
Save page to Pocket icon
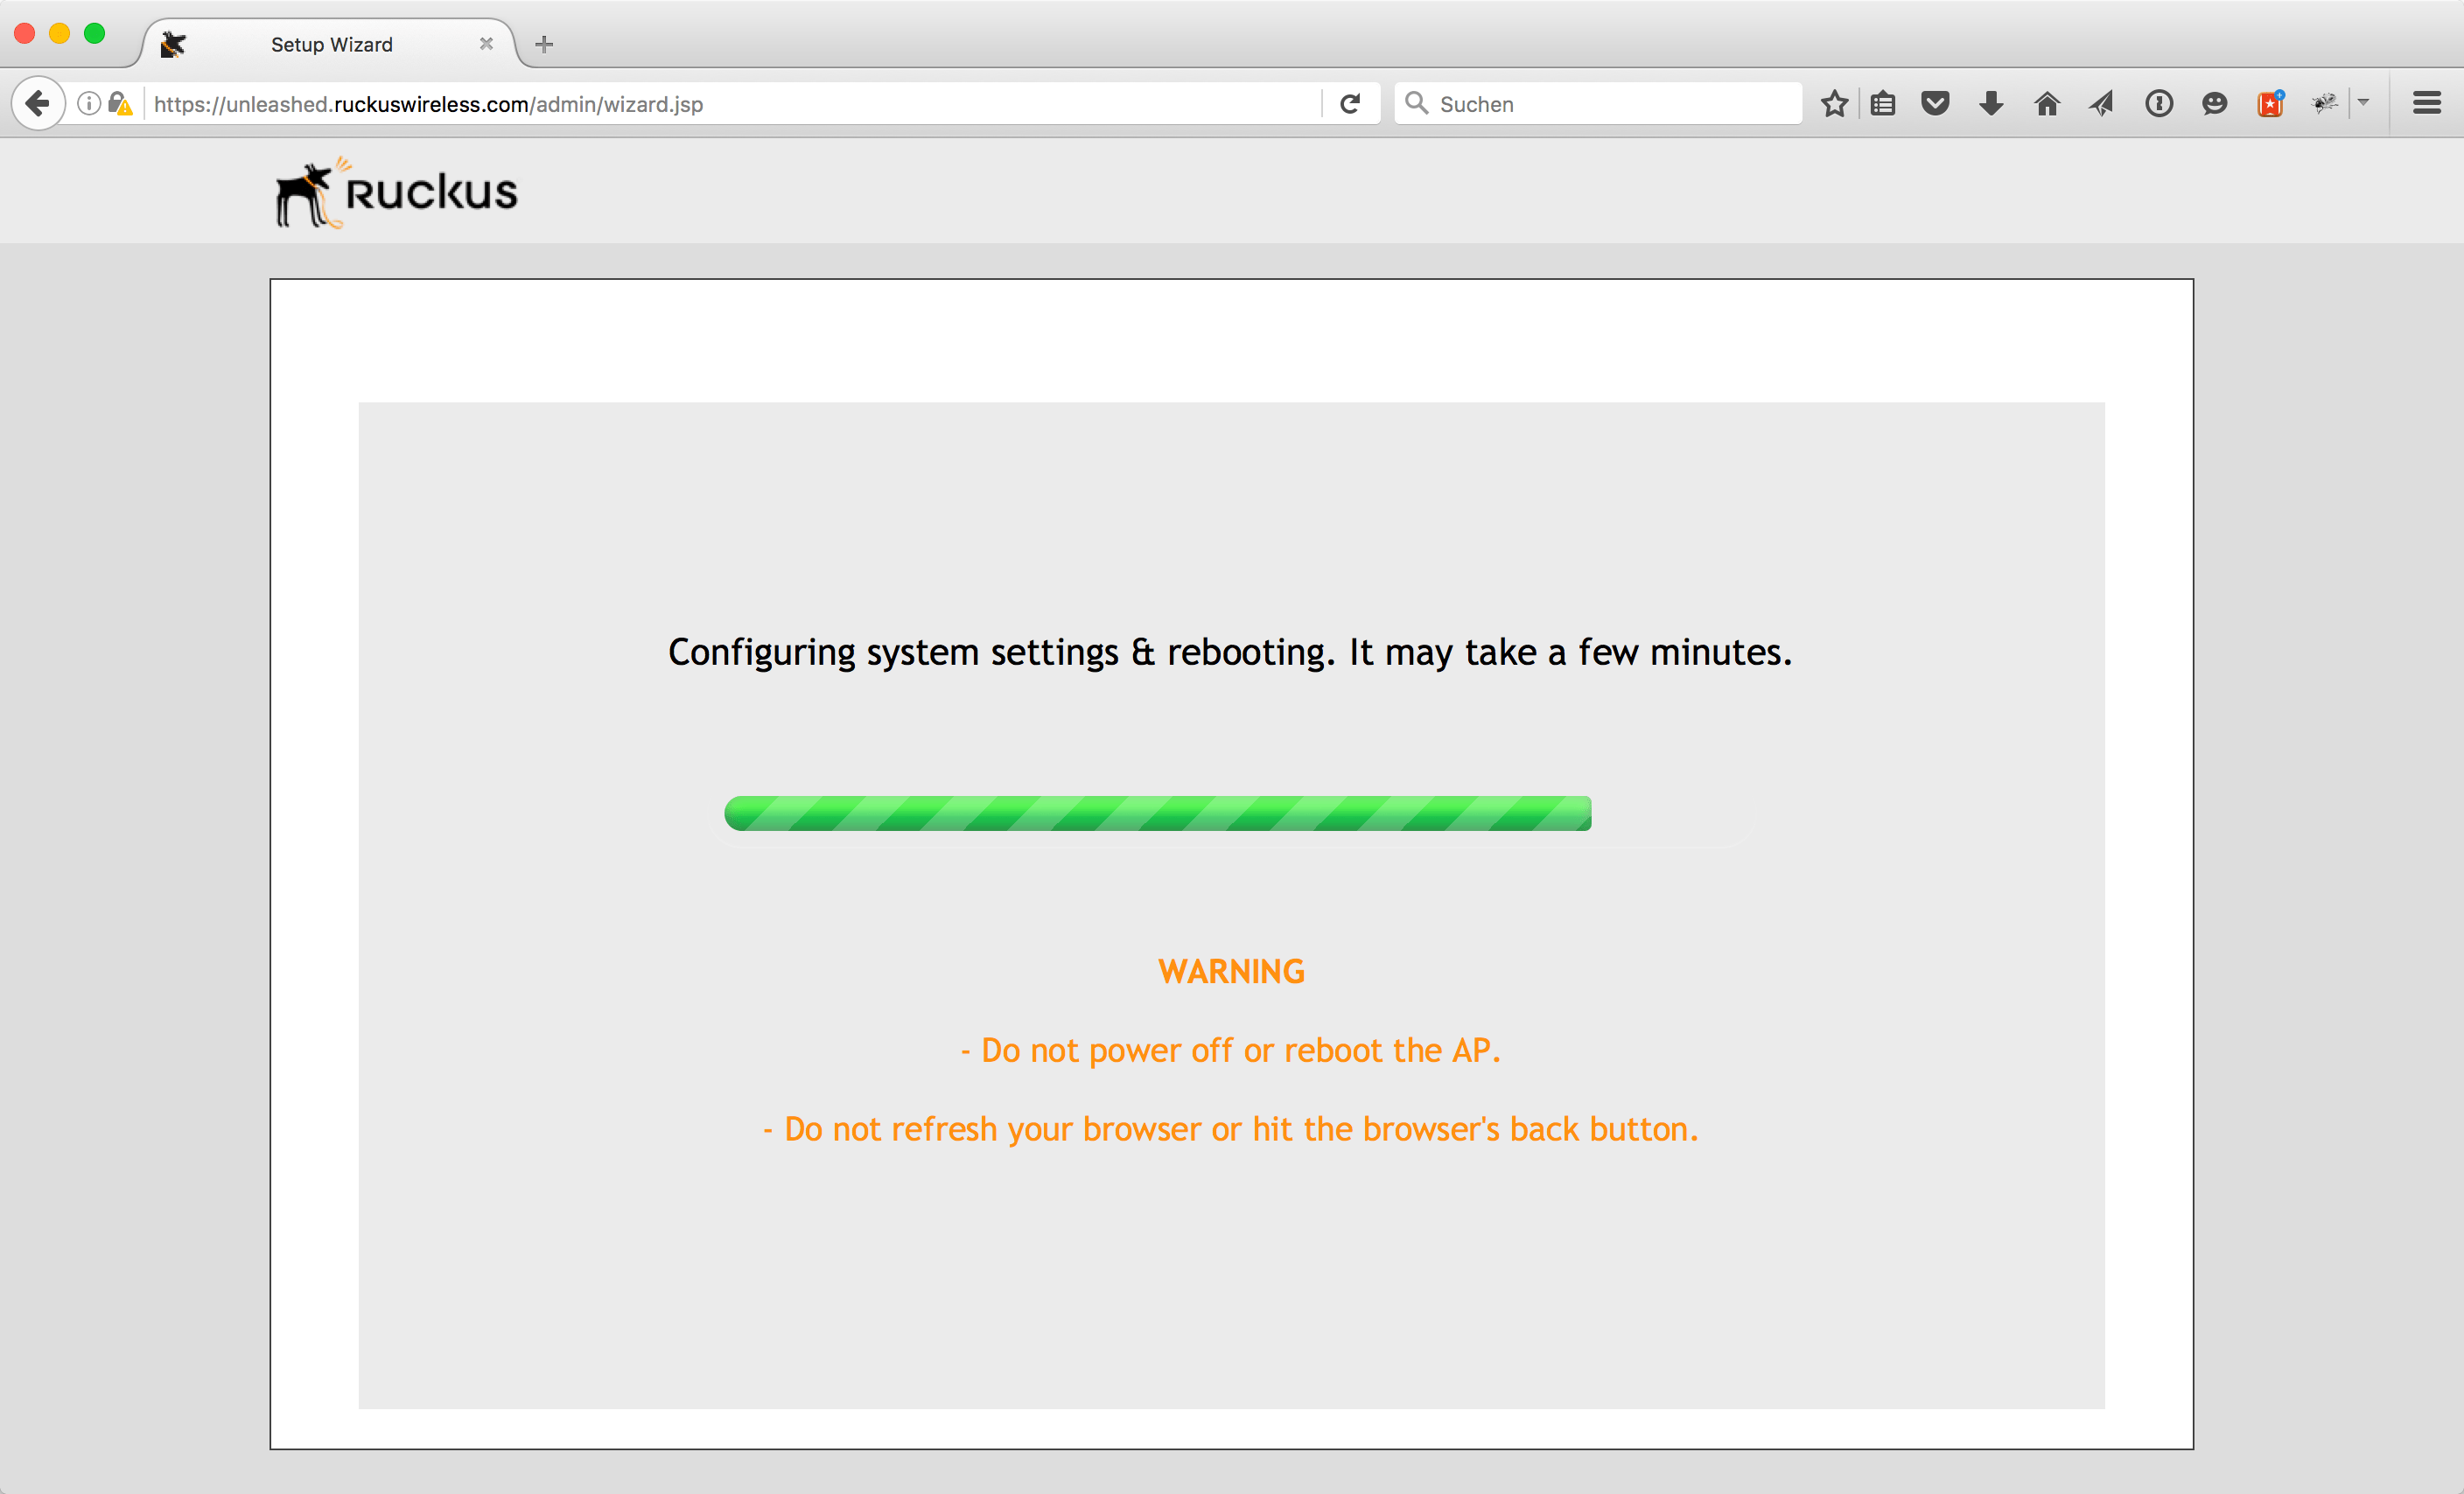[1936, 103]
